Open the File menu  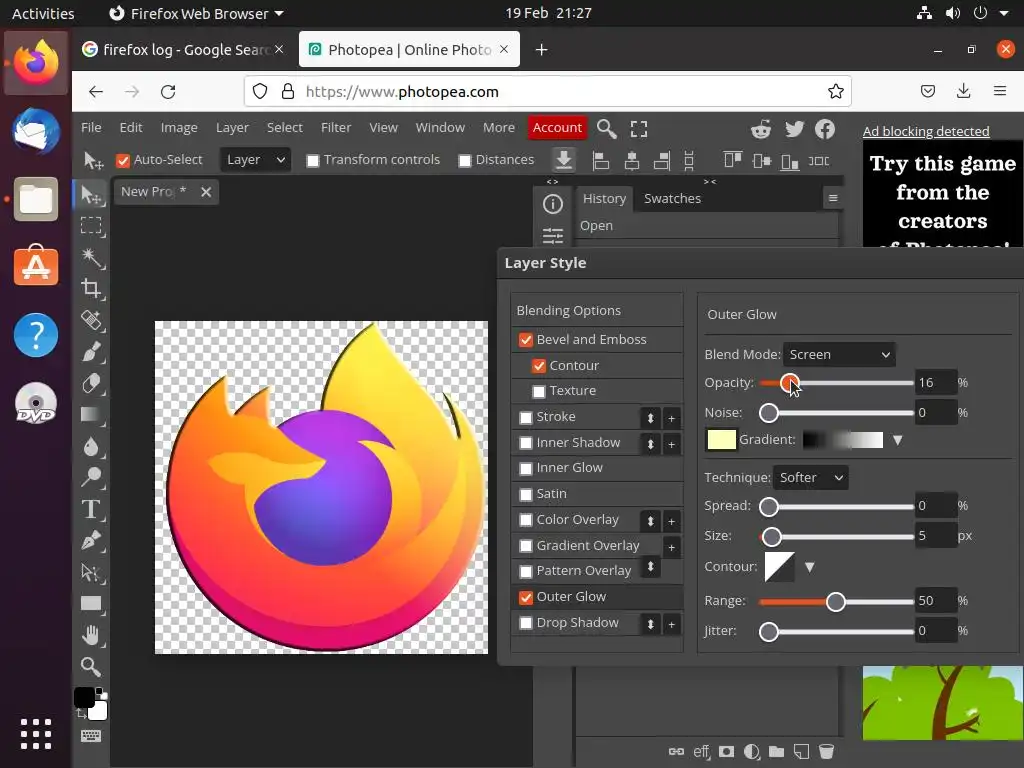(91, 127)
